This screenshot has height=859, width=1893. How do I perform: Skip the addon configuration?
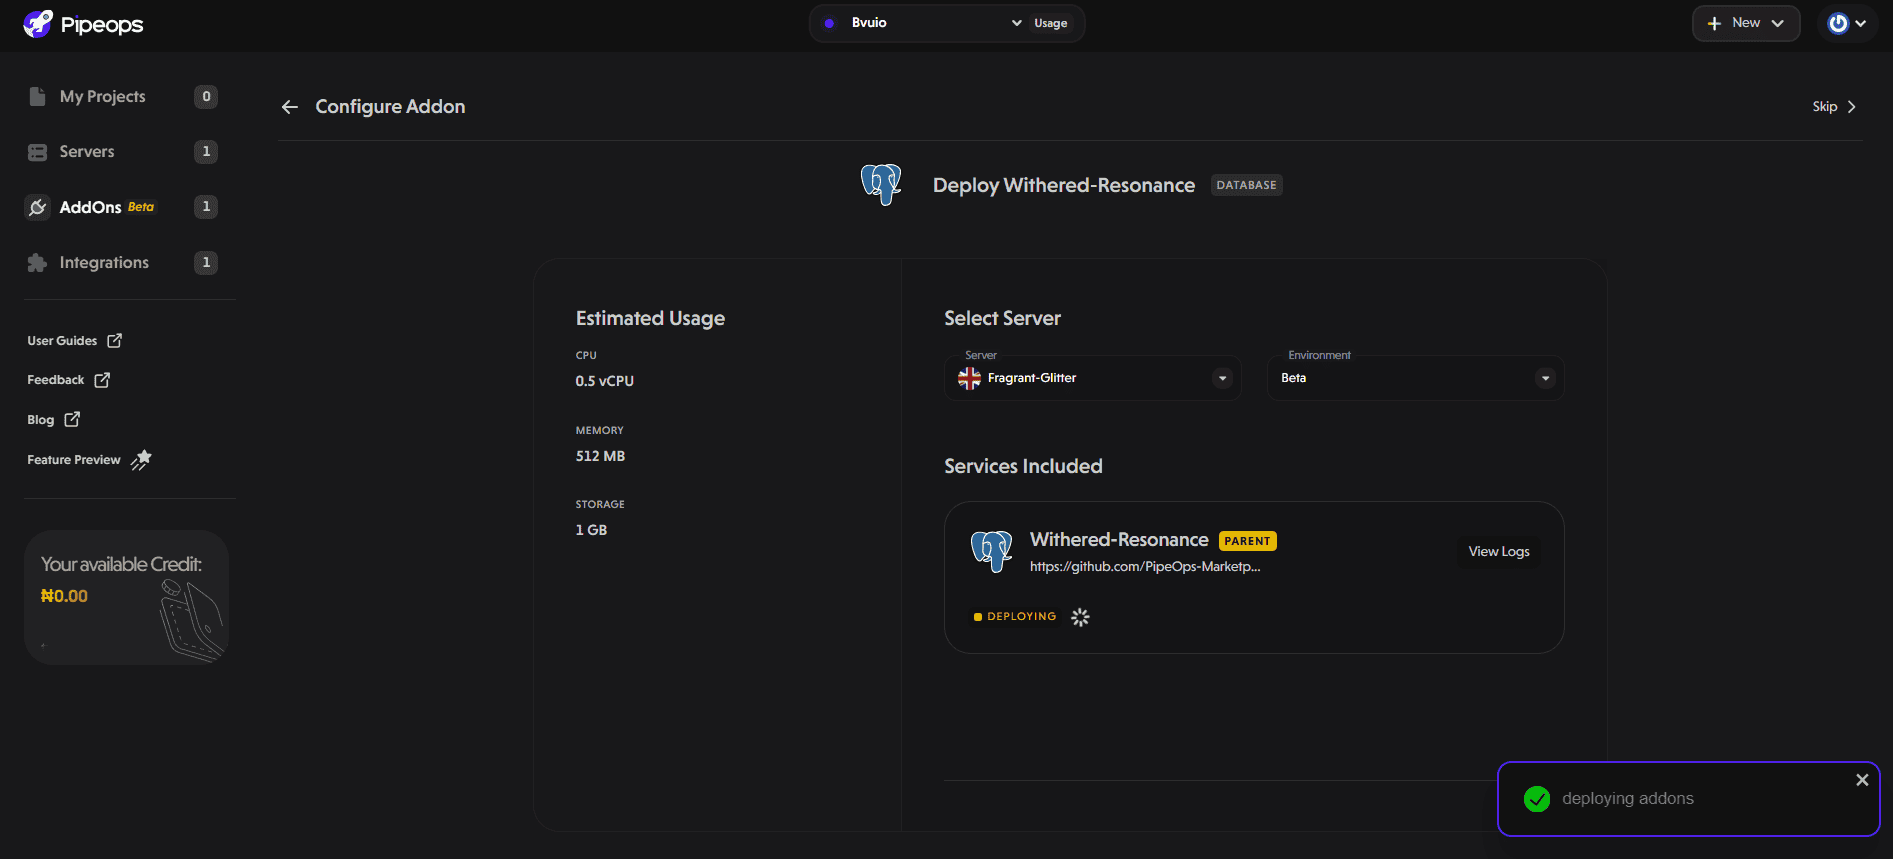pos(1834,107)
